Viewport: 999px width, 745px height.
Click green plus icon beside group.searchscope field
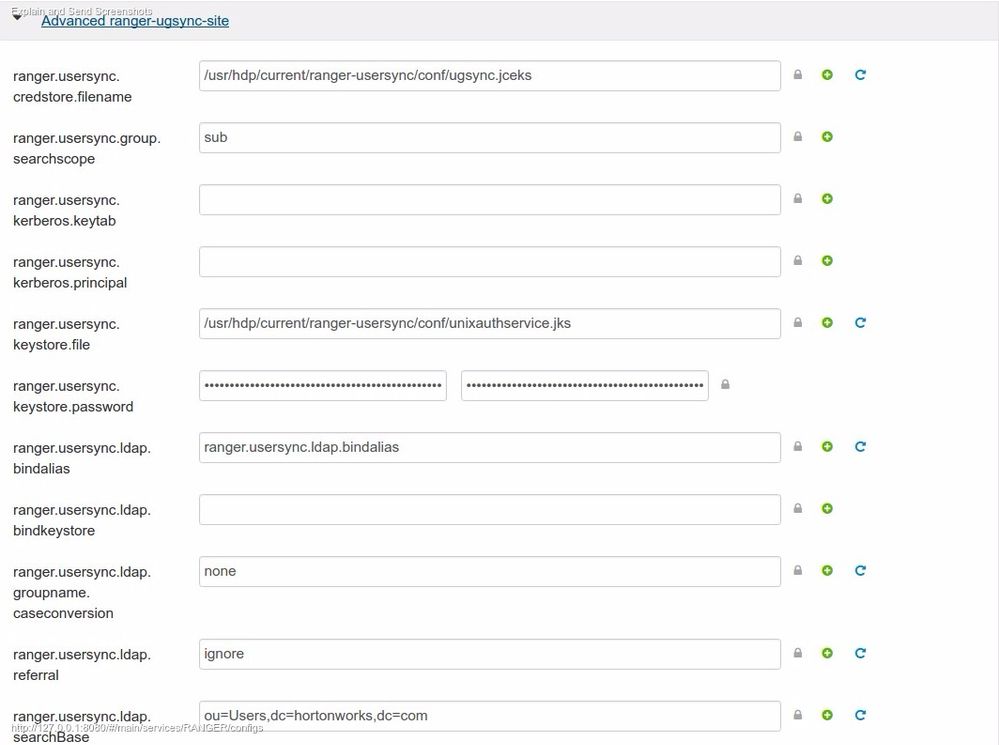point(827,137)
